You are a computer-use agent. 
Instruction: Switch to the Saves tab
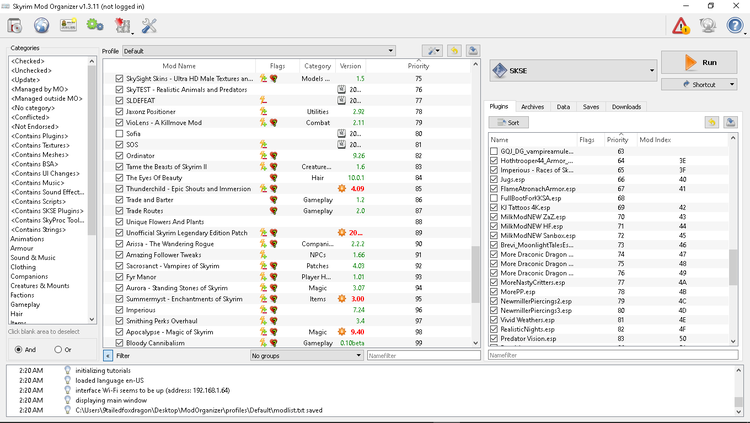click(x=591, y=107)
